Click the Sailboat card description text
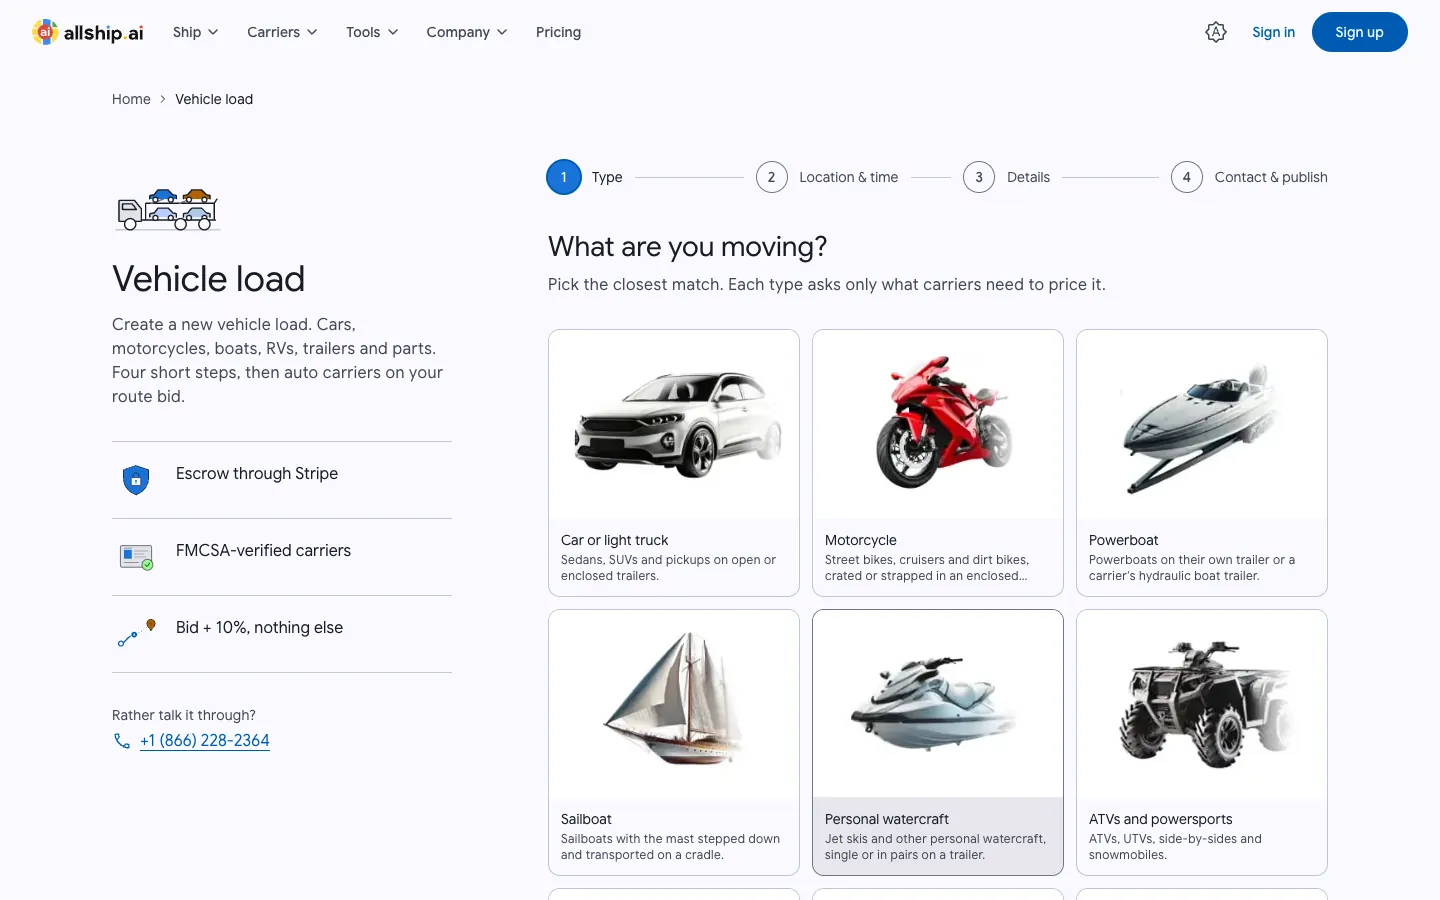Screen dimensions: 1440x900 click(x=670, y=847)
